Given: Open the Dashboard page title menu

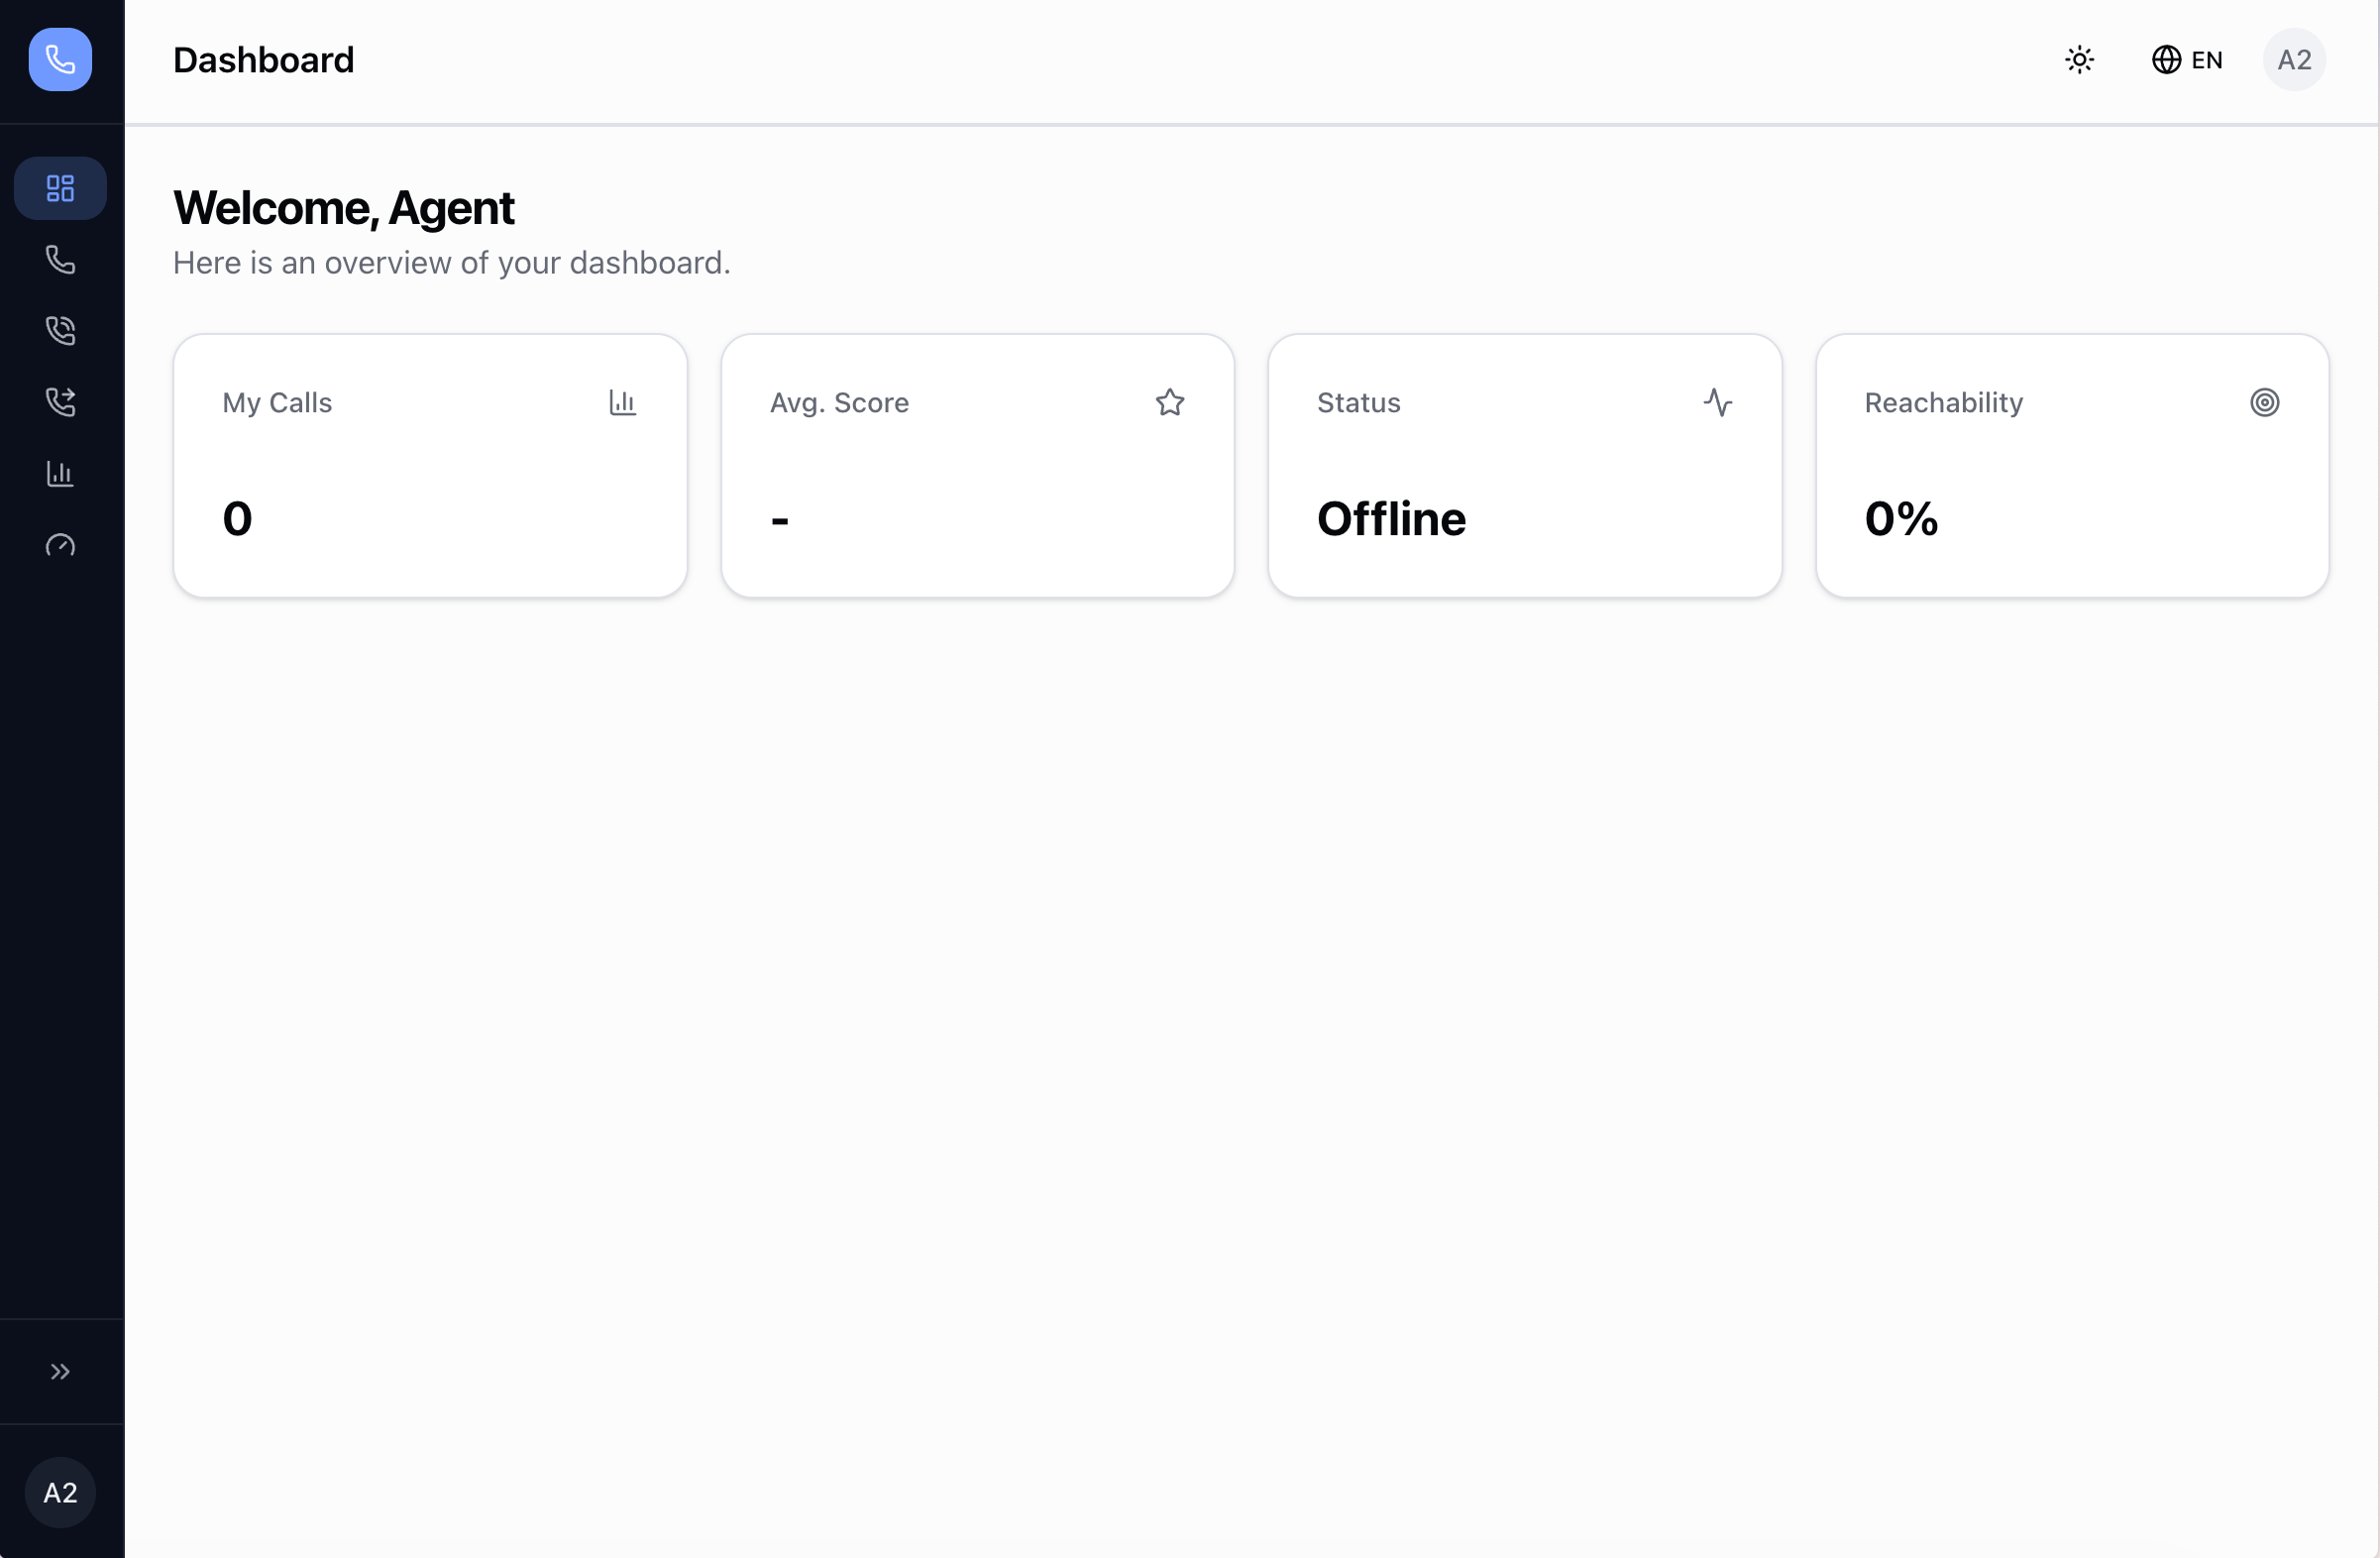Looking at the screenshot, I should coord(264,59).
